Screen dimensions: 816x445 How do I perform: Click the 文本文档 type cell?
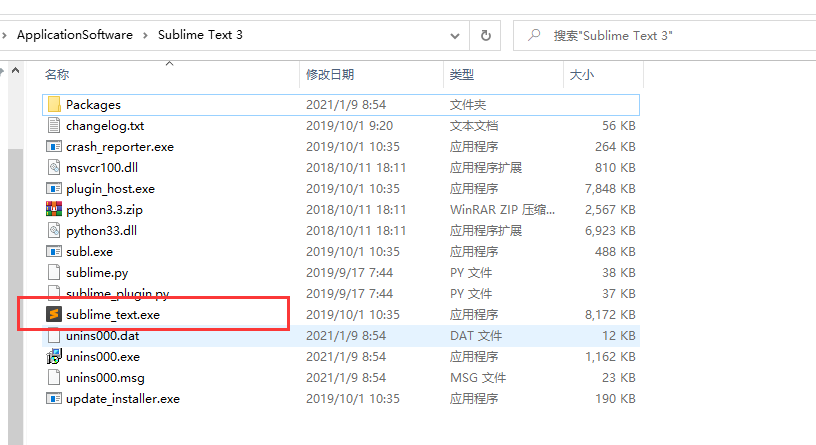point(474,126)
